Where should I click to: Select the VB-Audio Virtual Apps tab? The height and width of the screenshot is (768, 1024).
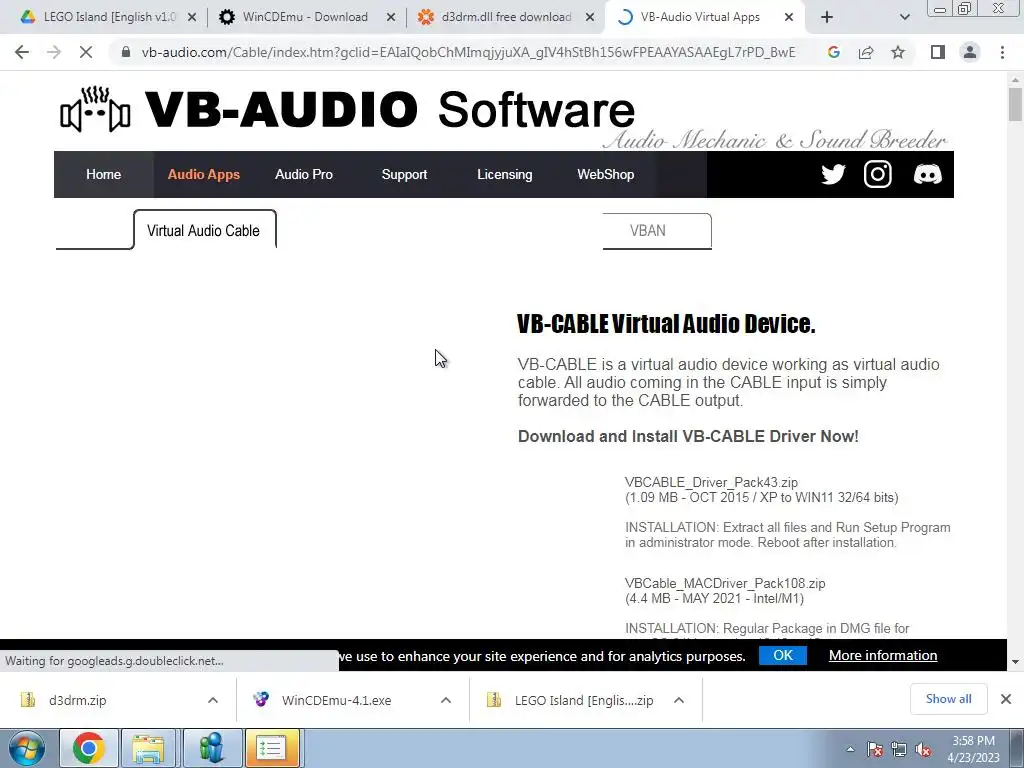pyautogui.click(x=700, y=17)
